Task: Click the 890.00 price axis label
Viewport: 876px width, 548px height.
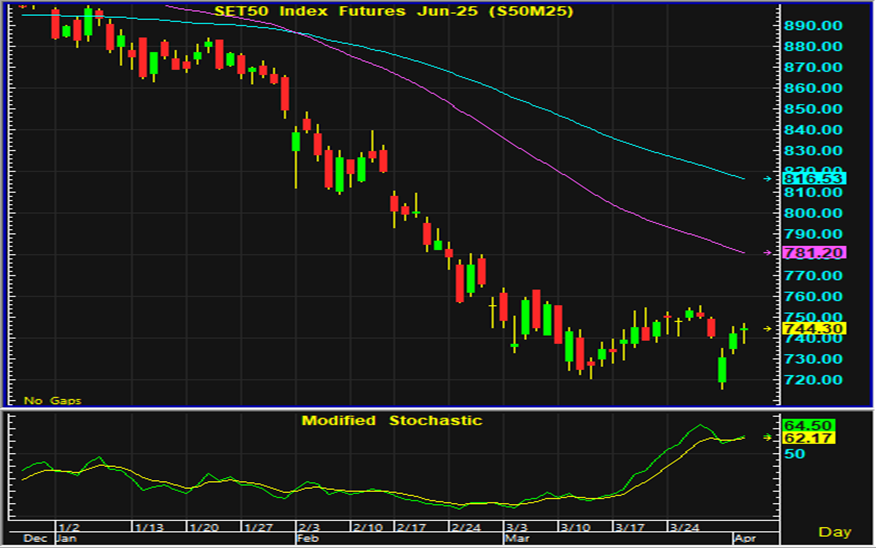Action: (813, 26)
